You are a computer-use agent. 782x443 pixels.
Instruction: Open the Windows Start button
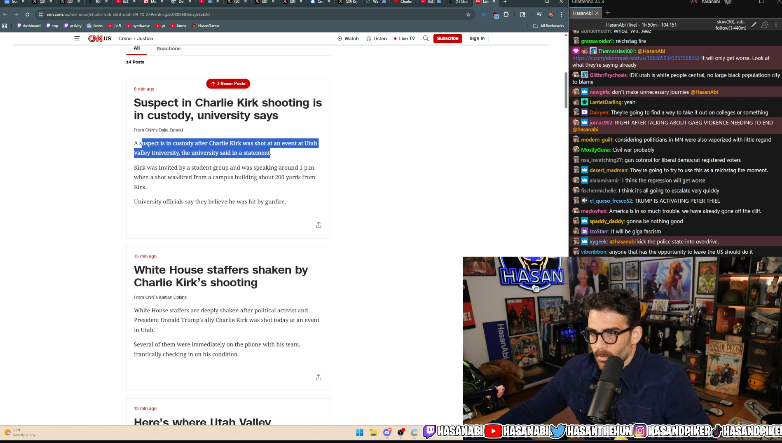(360, 433)
